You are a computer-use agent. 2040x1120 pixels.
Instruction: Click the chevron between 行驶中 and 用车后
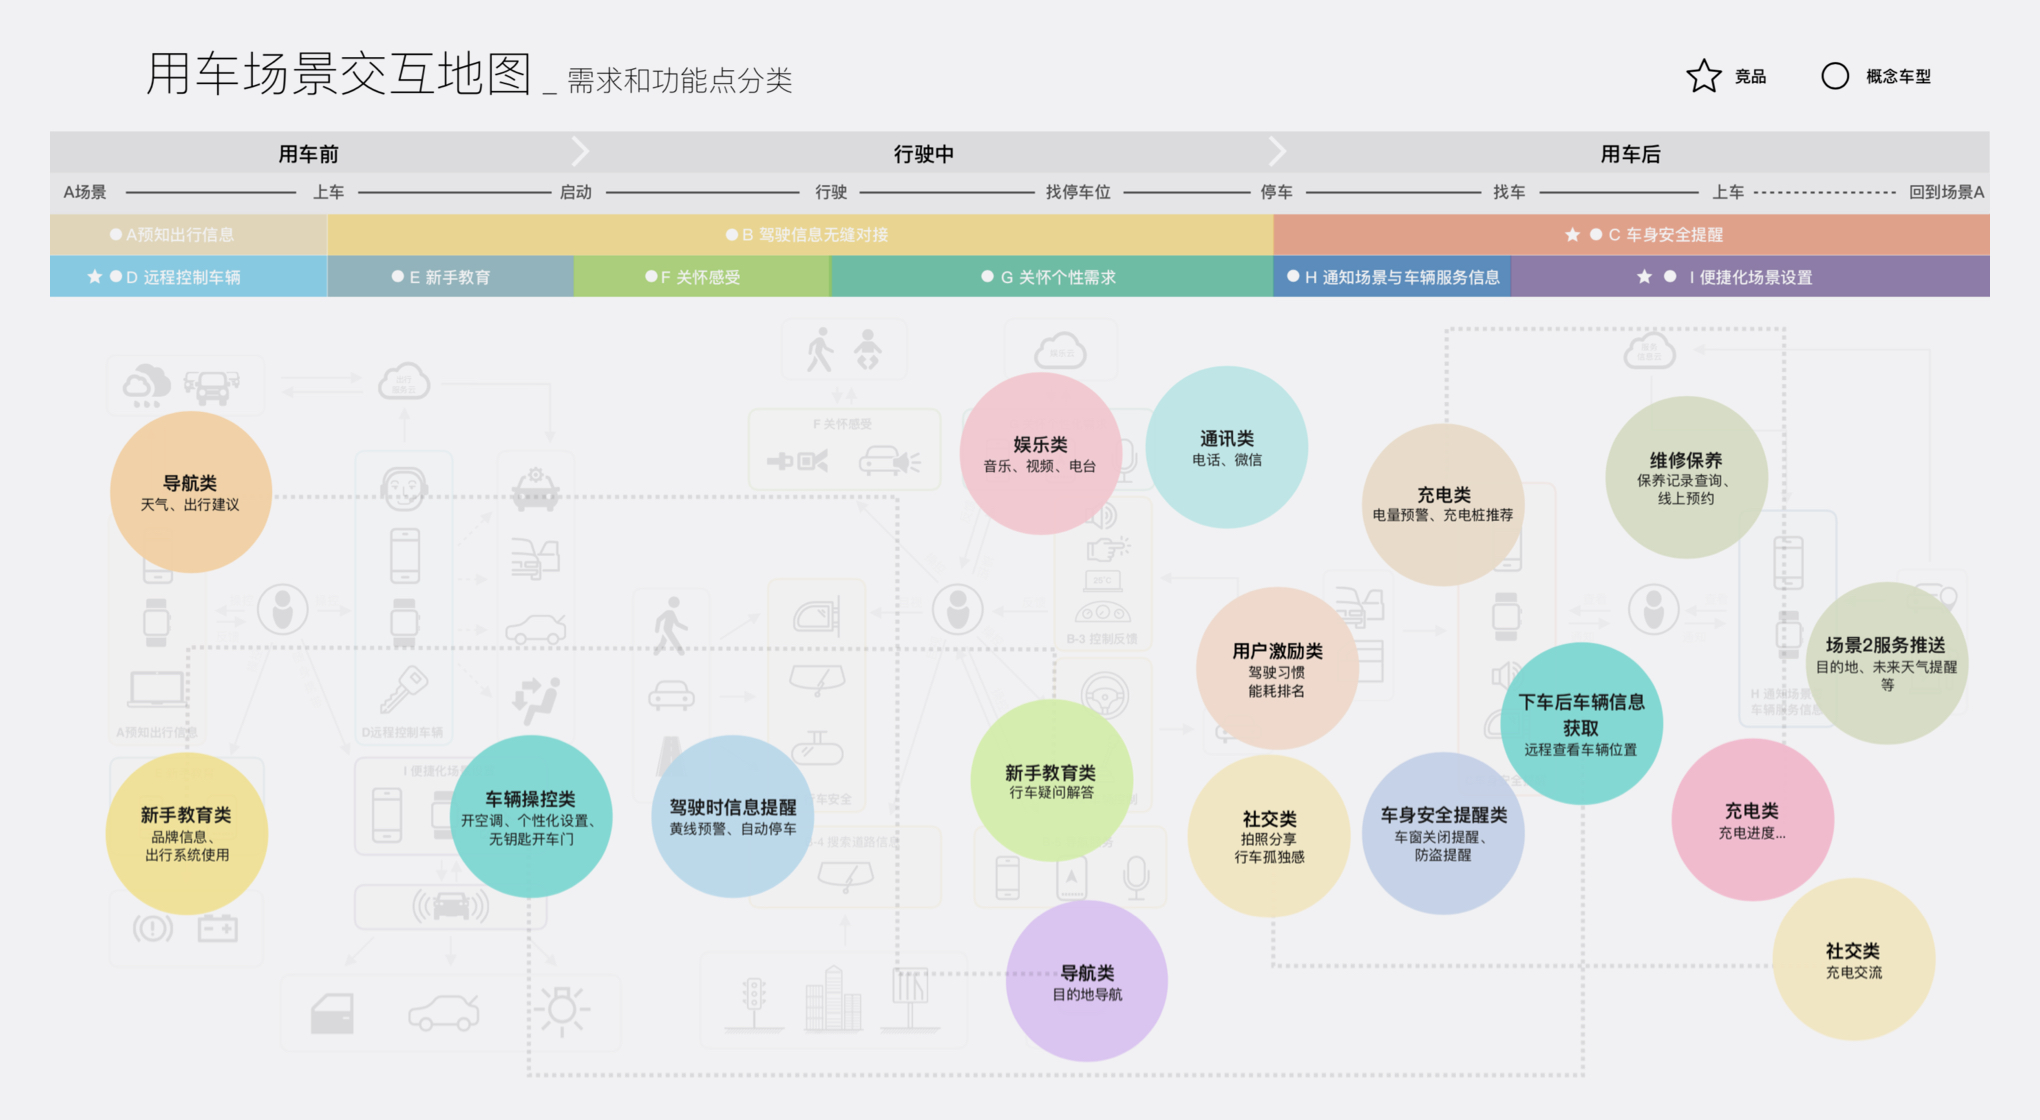click(x=1277, y=151)
